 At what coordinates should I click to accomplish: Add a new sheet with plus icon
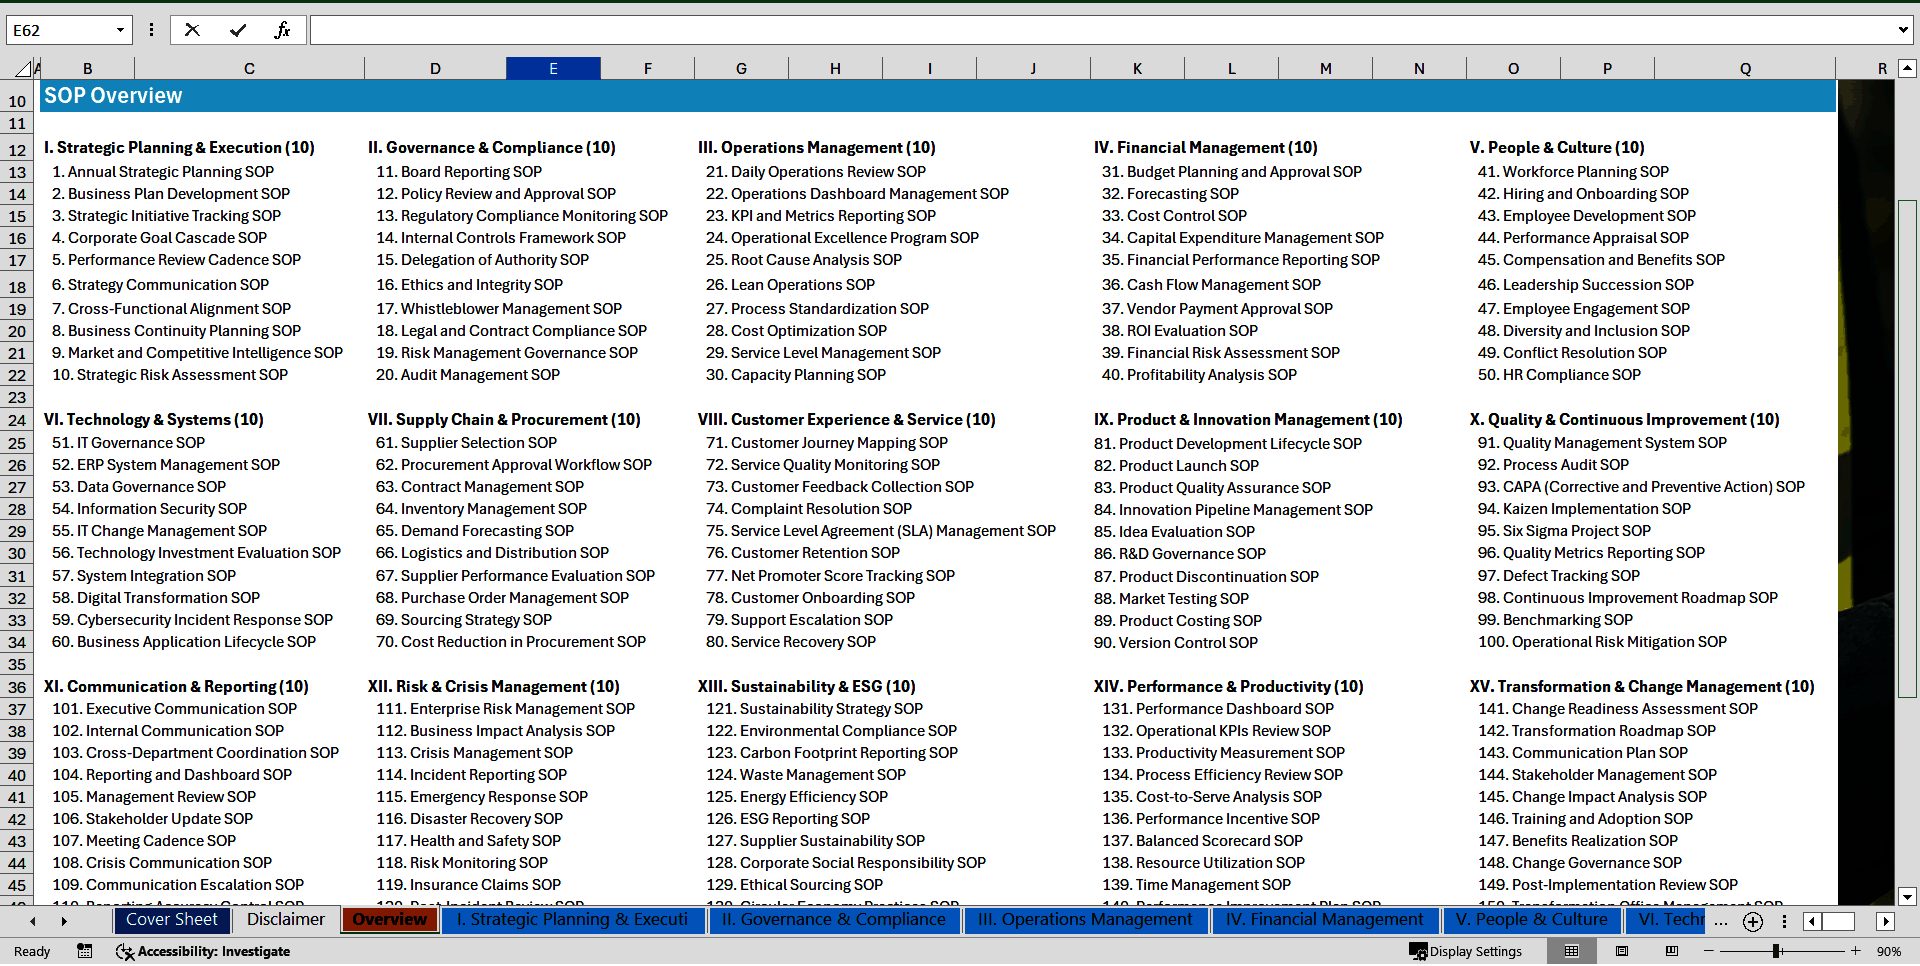(x=1752, y=921)
